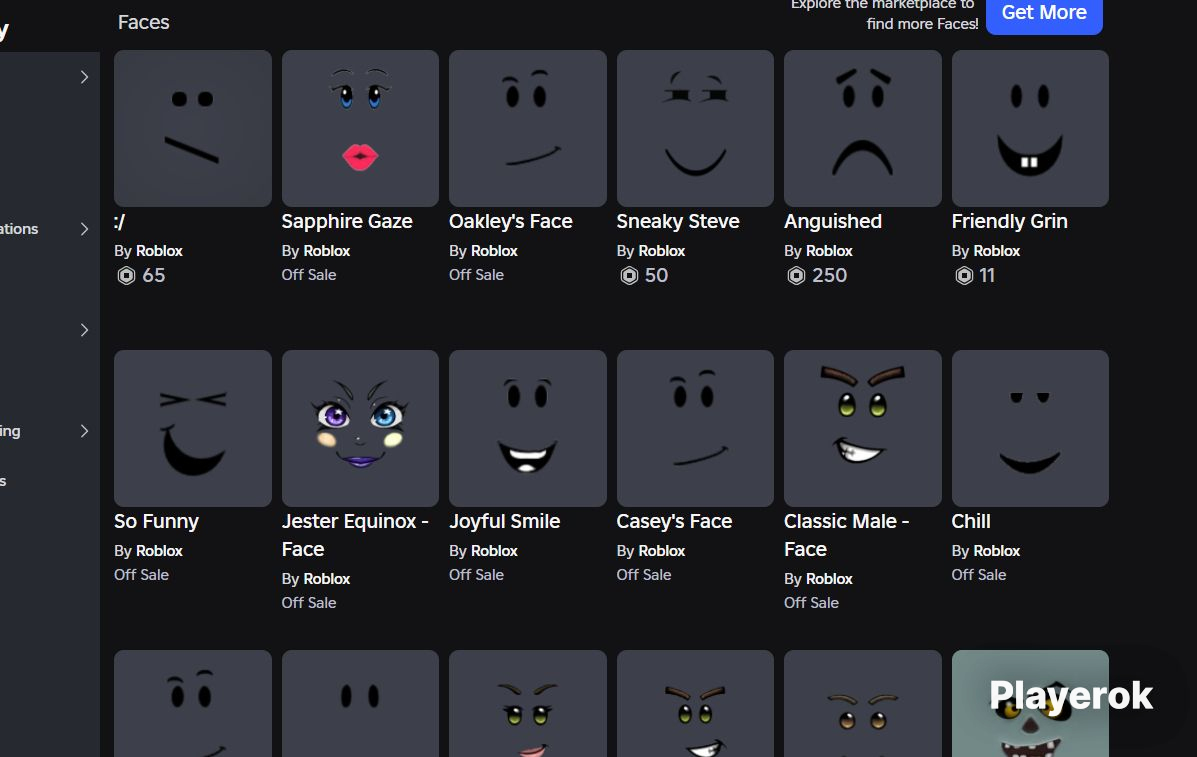Click Roblox creator link under So Funny

[x=160, y=551]
